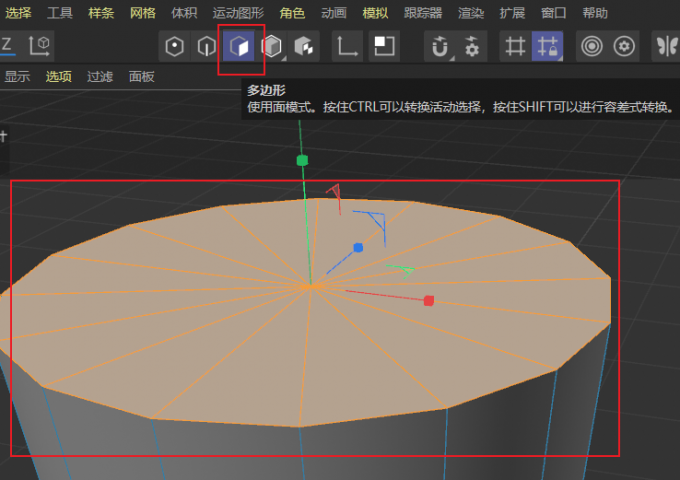
Task: Open snap settings gear icon
Action: 472,46
